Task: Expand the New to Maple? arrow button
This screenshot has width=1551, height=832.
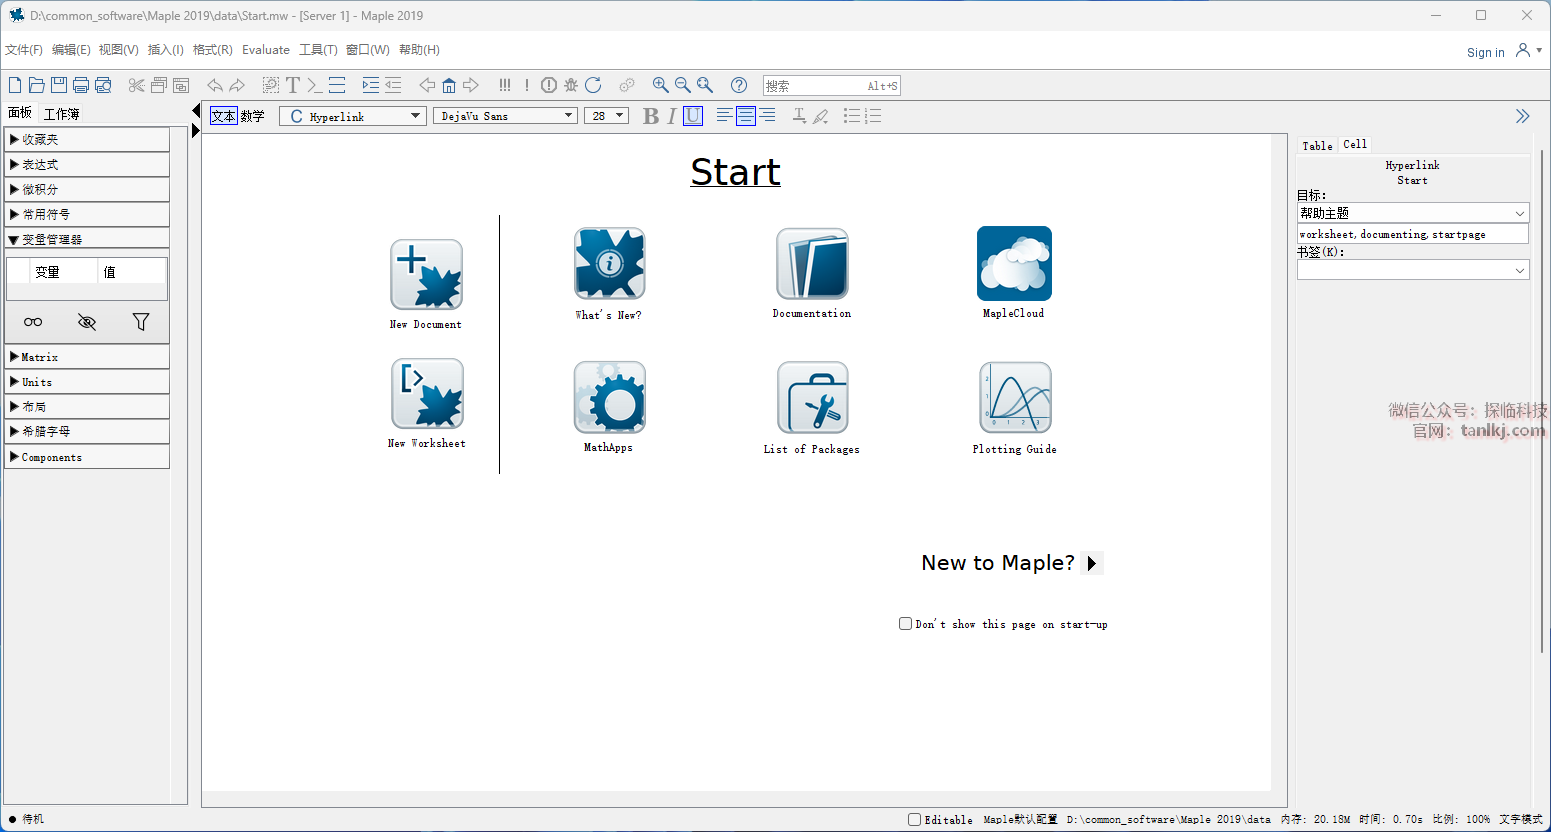Action: pyautogui.click(x=1092, y=563)
